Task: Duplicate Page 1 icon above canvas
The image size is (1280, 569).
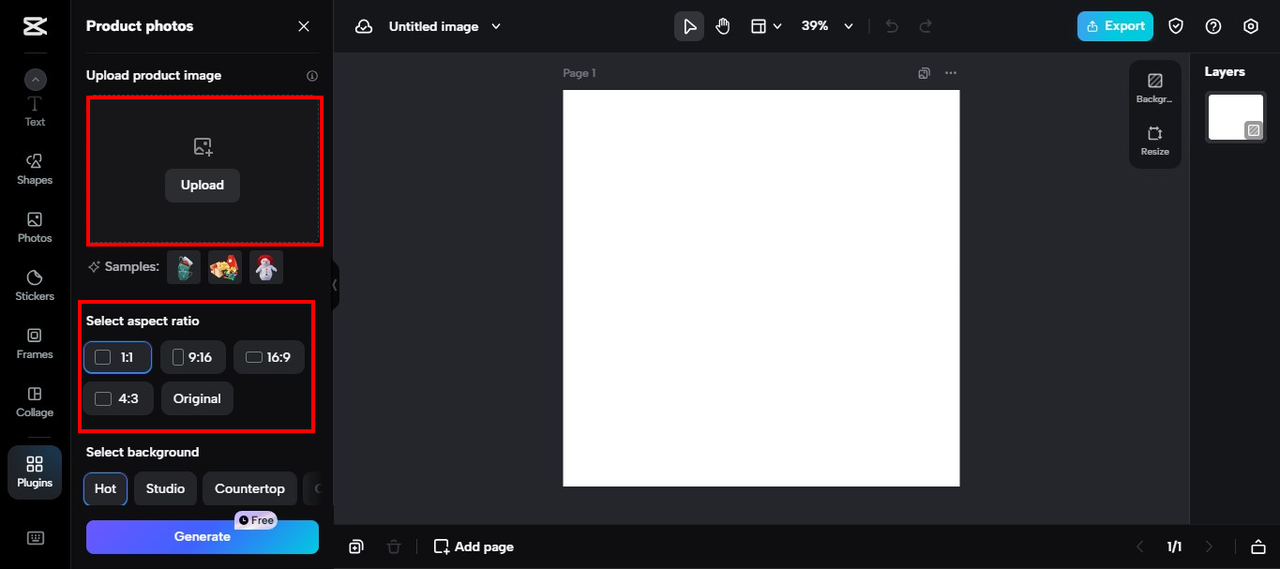Action: click(x=924, y=73)
